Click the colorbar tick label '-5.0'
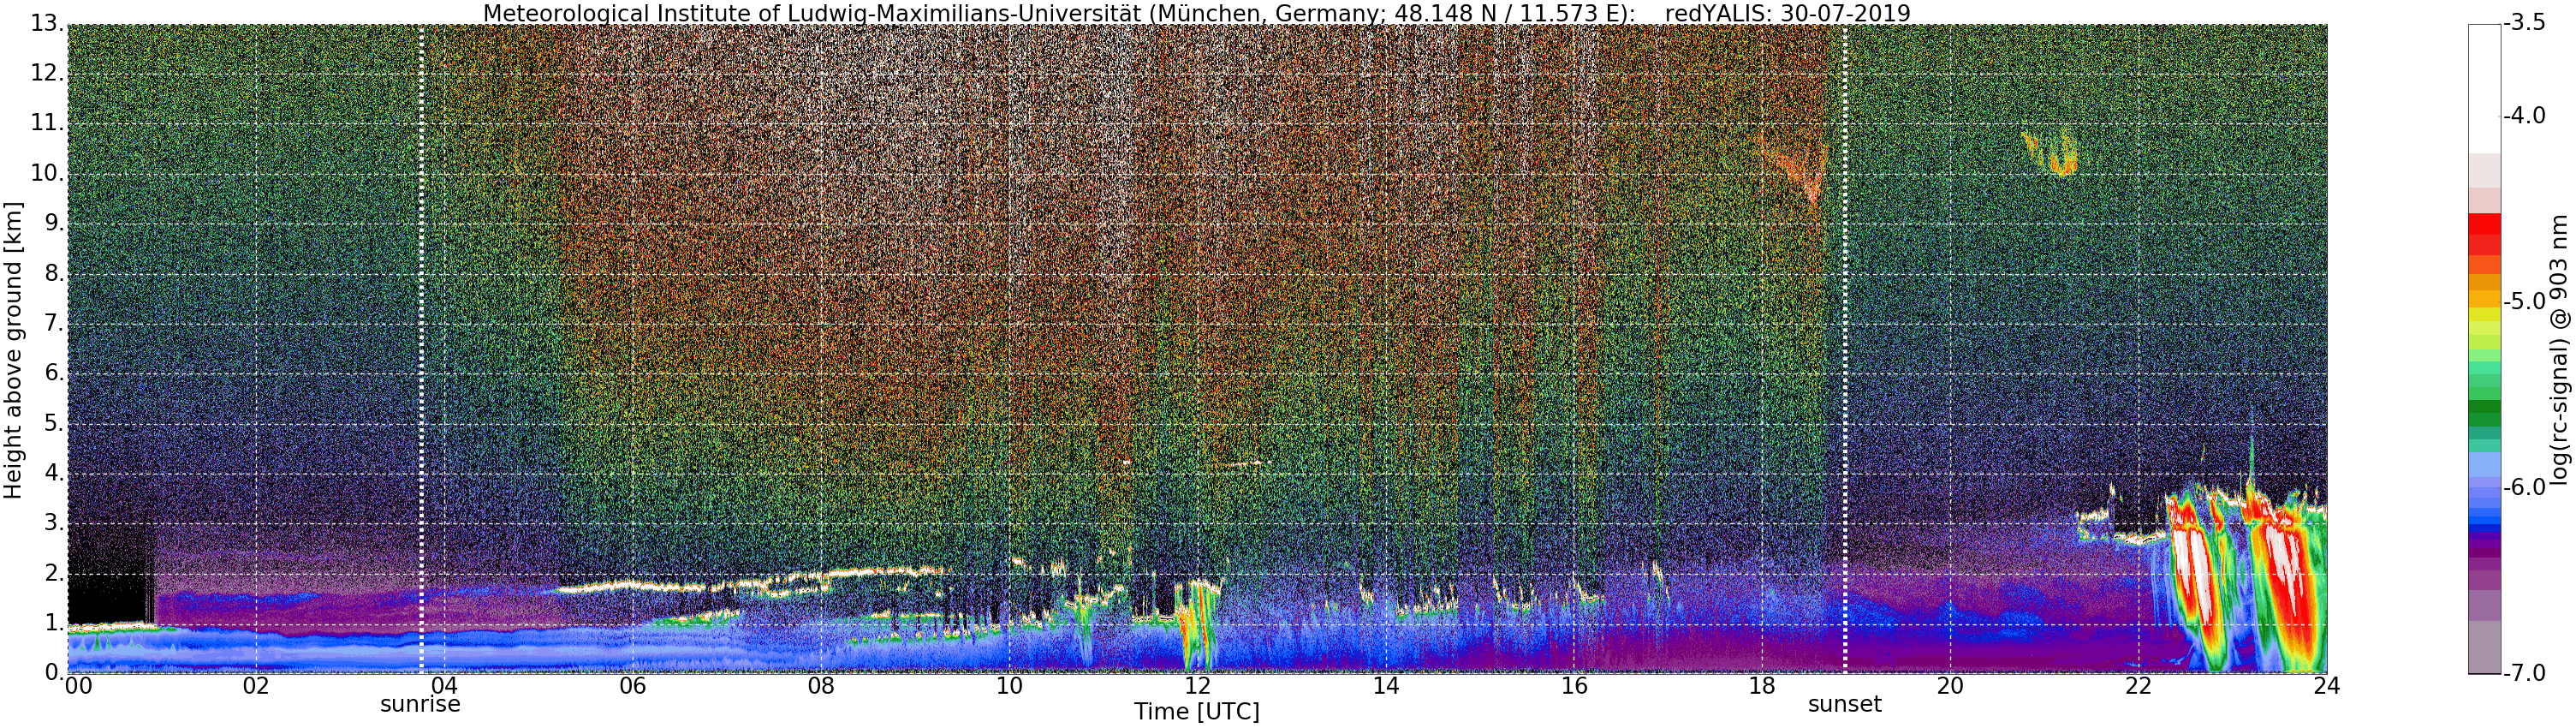The height and width of the screenshot is (728, 2576). (x=2524, y=302)
